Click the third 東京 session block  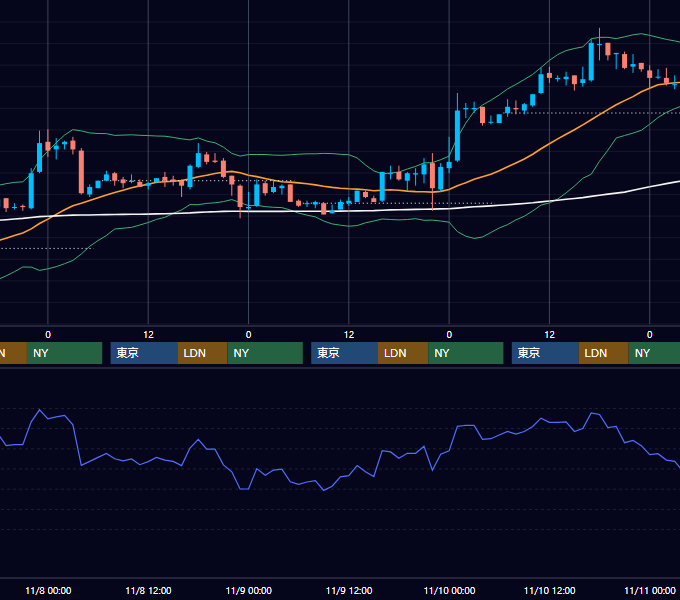(545, 353)
